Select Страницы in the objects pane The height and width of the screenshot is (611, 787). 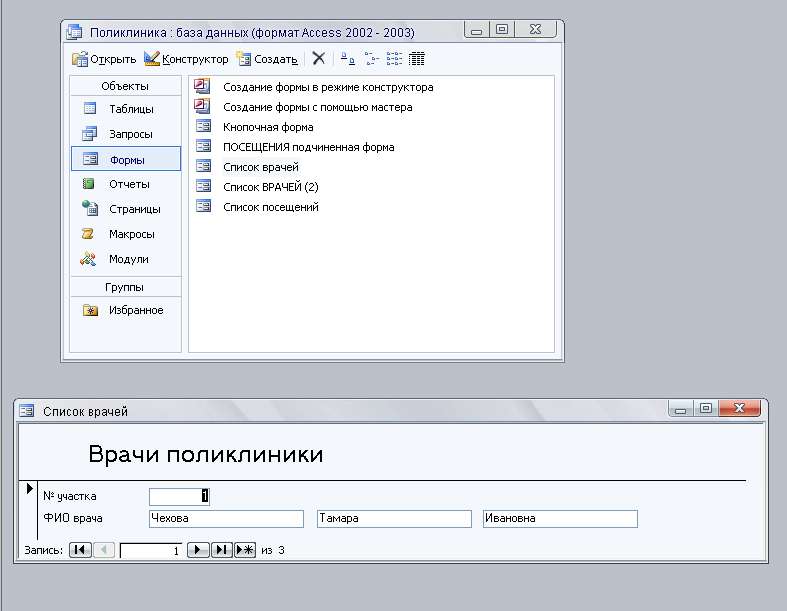[x=125, y=209]
